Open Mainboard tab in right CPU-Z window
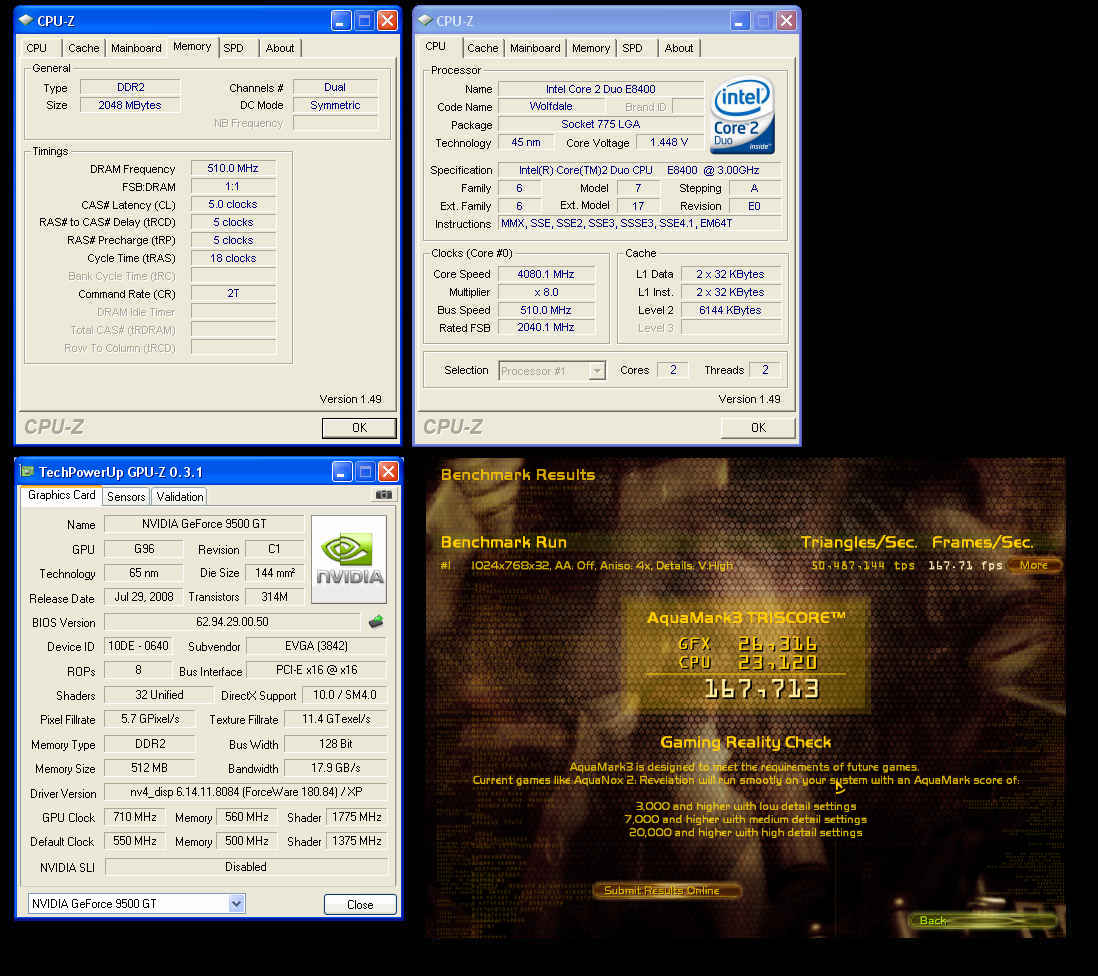The height and width of the screenshot is (976, 1098). pyautogui.click(x=535, y=48)
